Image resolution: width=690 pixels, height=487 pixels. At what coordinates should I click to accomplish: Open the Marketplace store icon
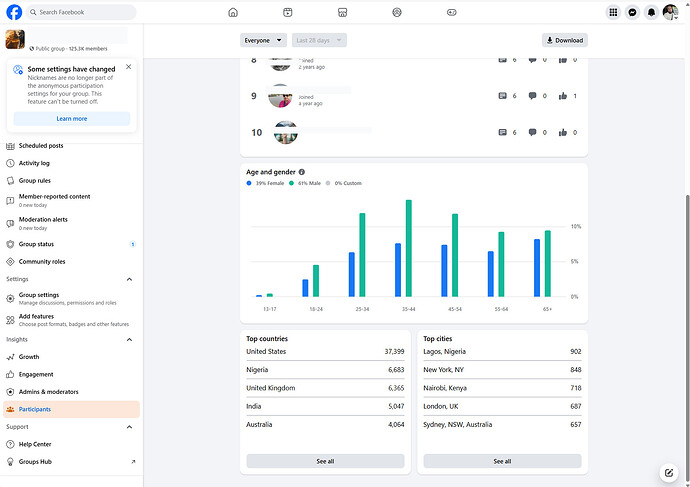[x=342, y=12]
